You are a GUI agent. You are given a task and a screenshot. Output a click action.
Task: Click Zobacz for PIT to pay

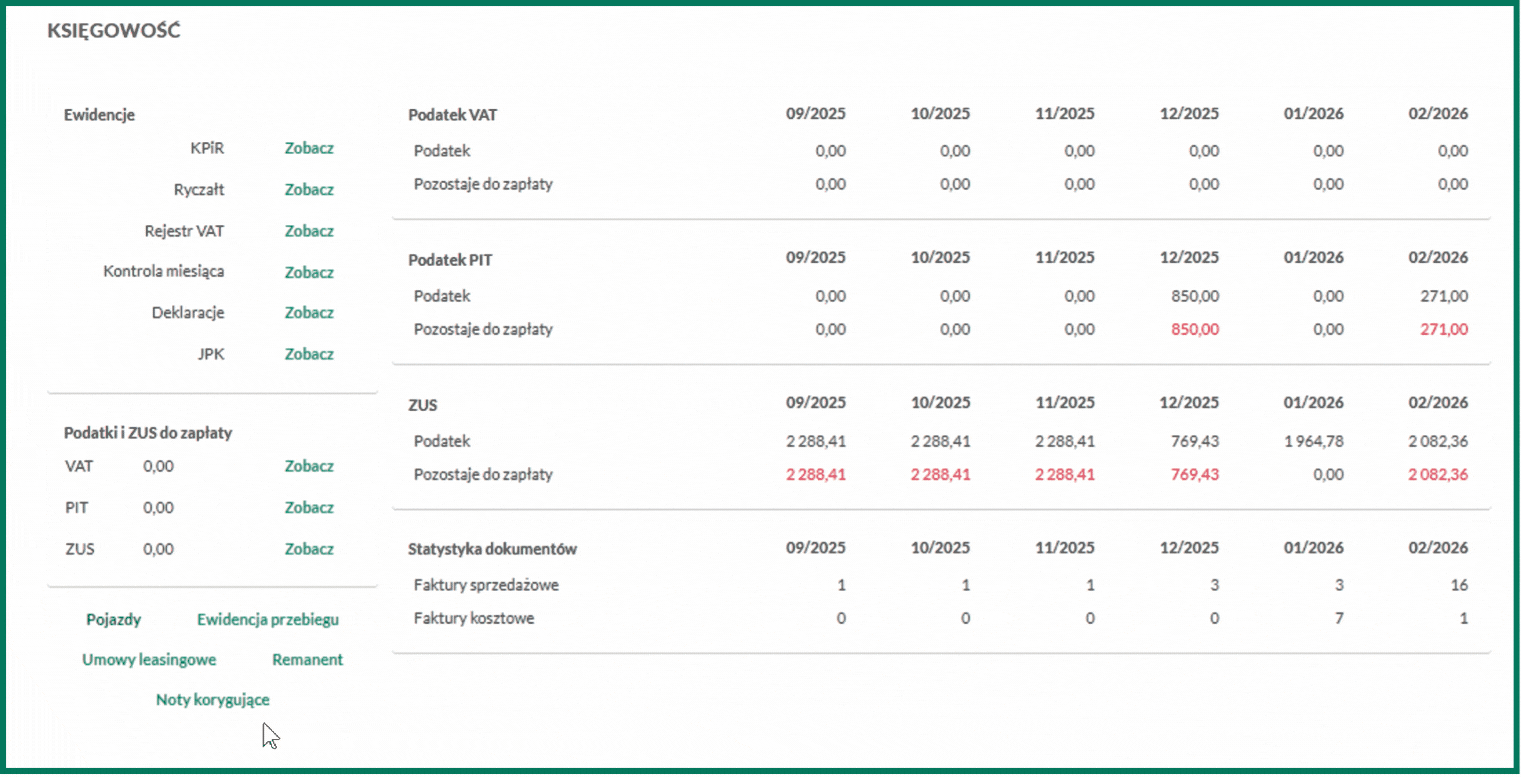309,508
